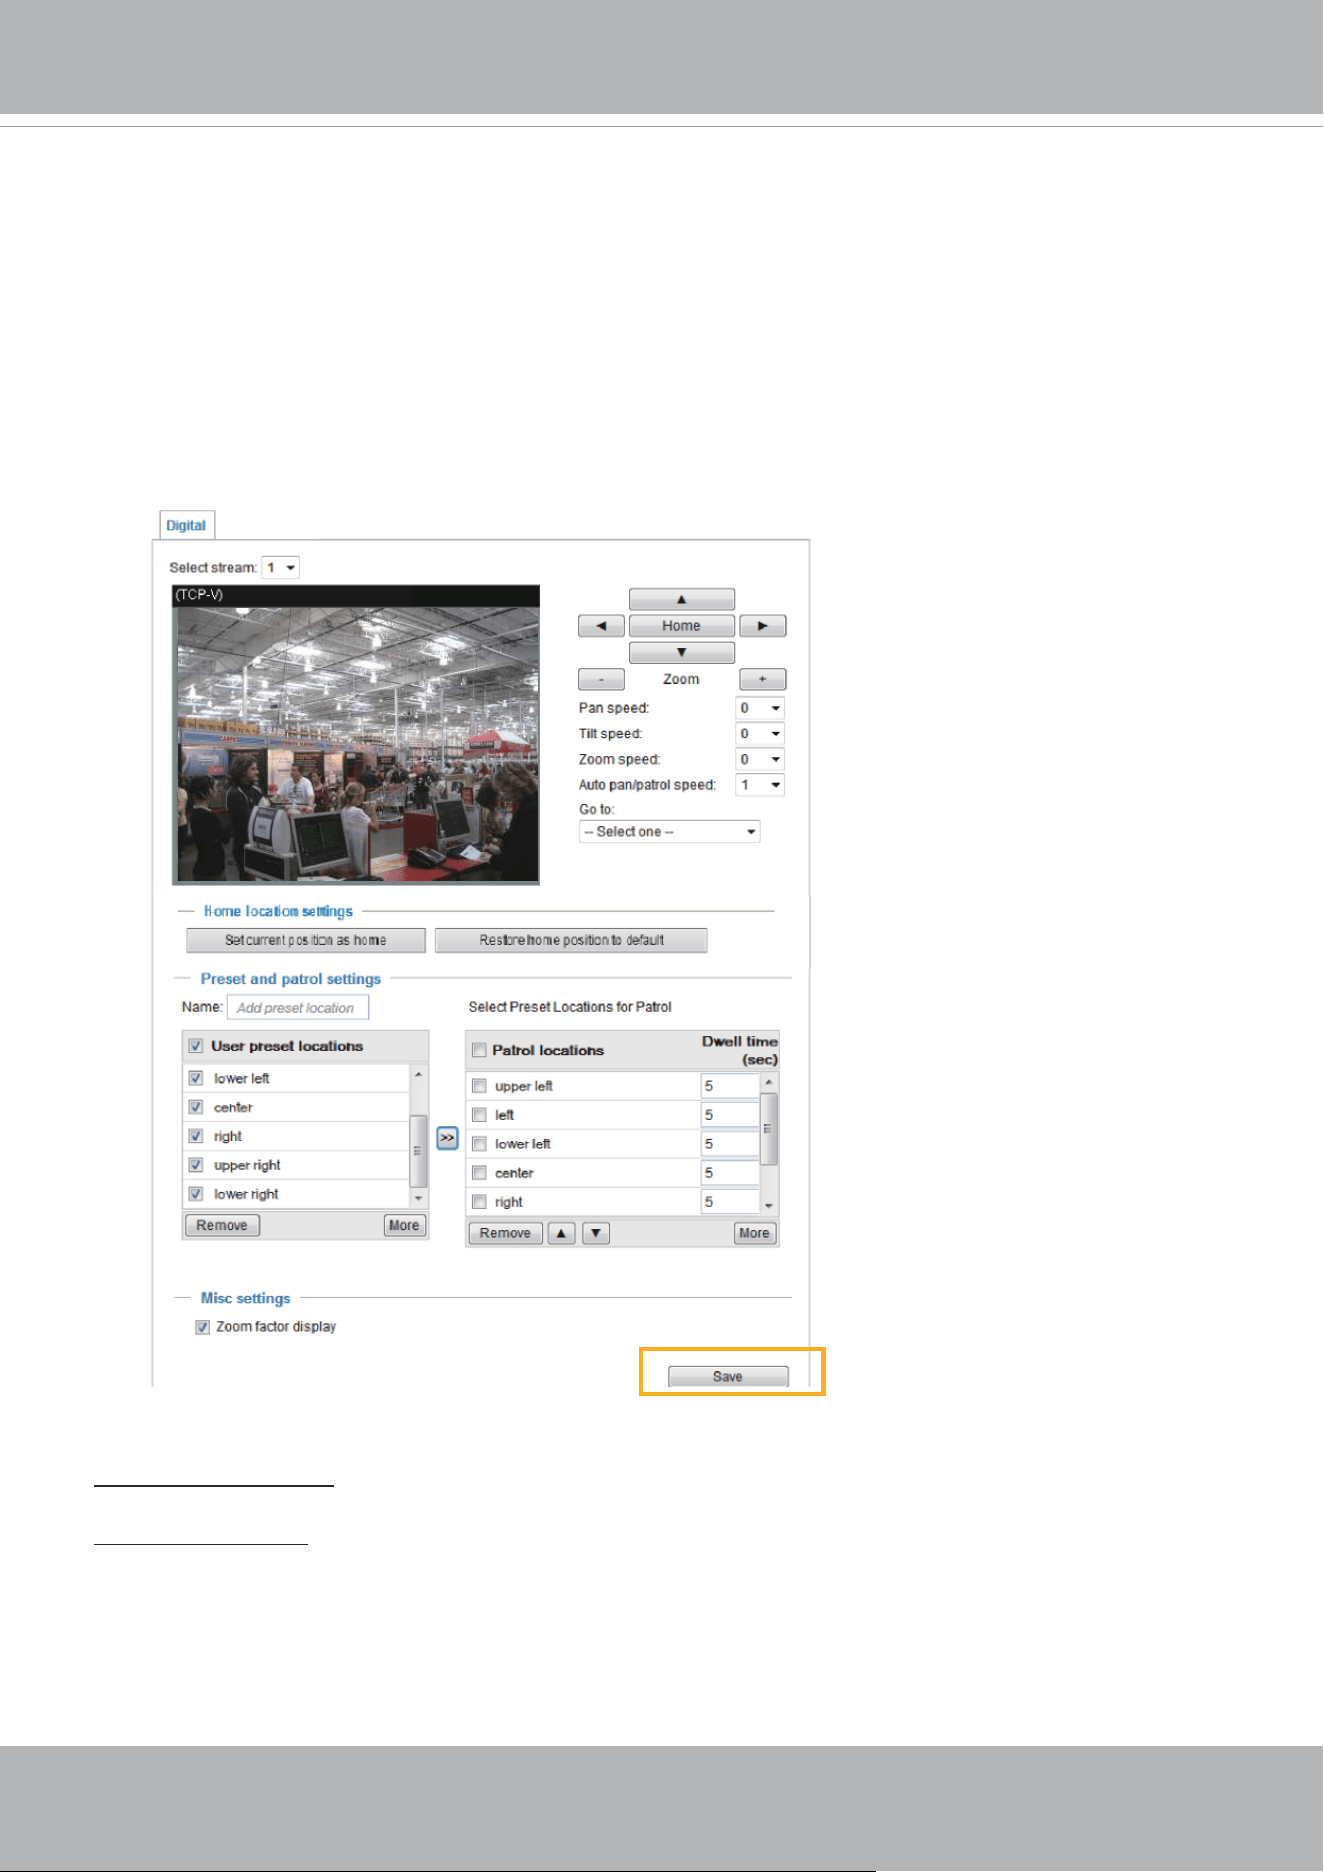1324x1872 pixels.
Task: Open the Select stream dropdown
Action: [x=280, y=567]
